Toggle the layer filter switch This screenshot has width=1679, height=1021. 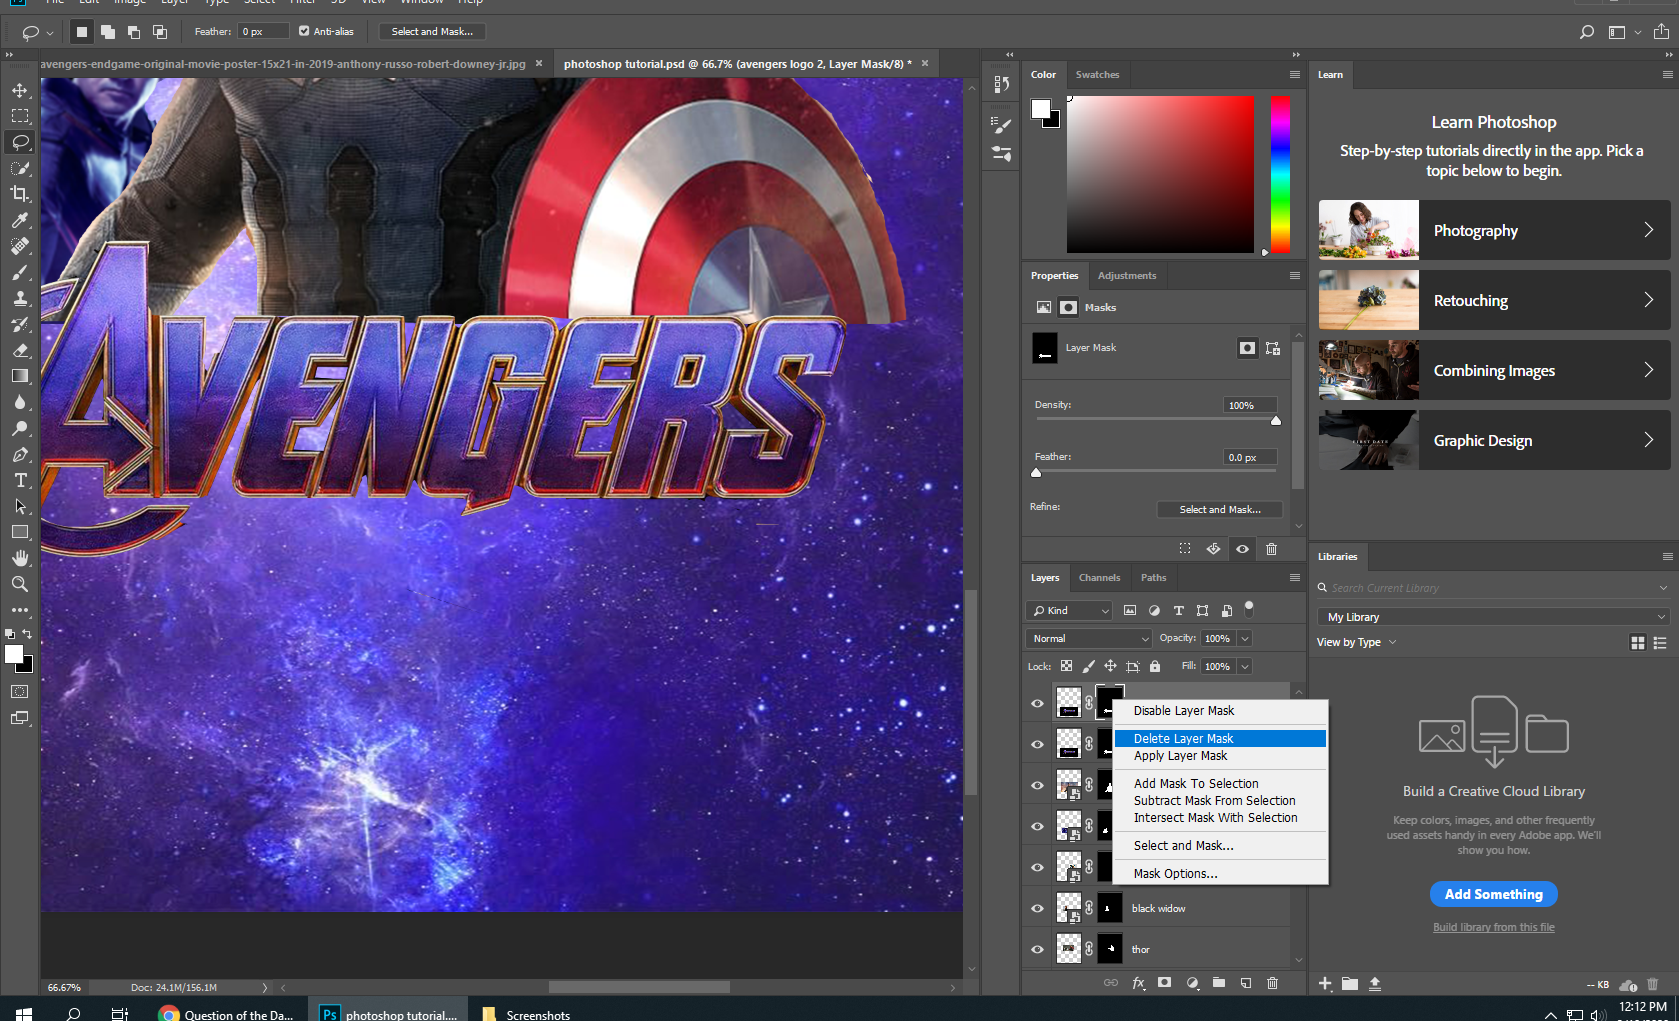coord(1249,608)
